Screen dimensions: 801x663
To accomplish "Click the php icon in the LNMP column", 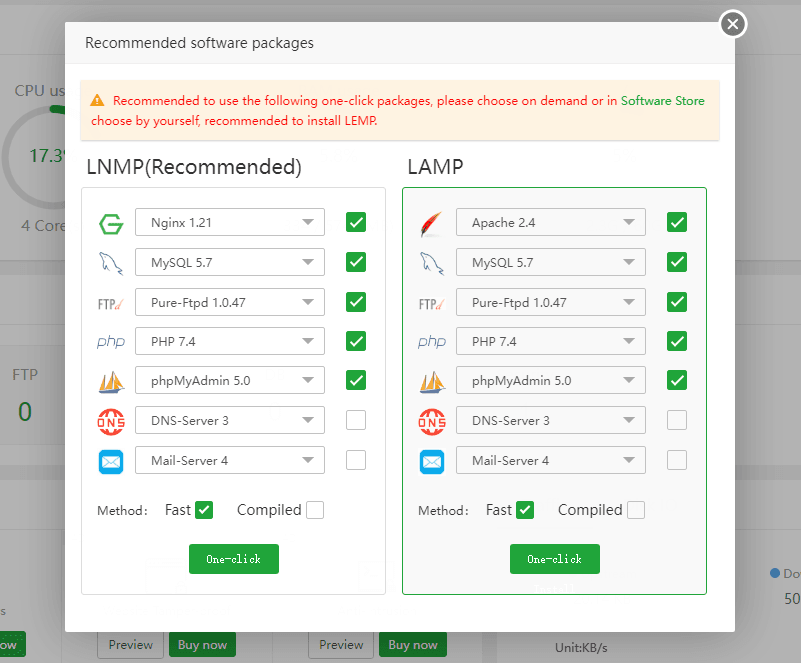I will [x=110, y=341].
